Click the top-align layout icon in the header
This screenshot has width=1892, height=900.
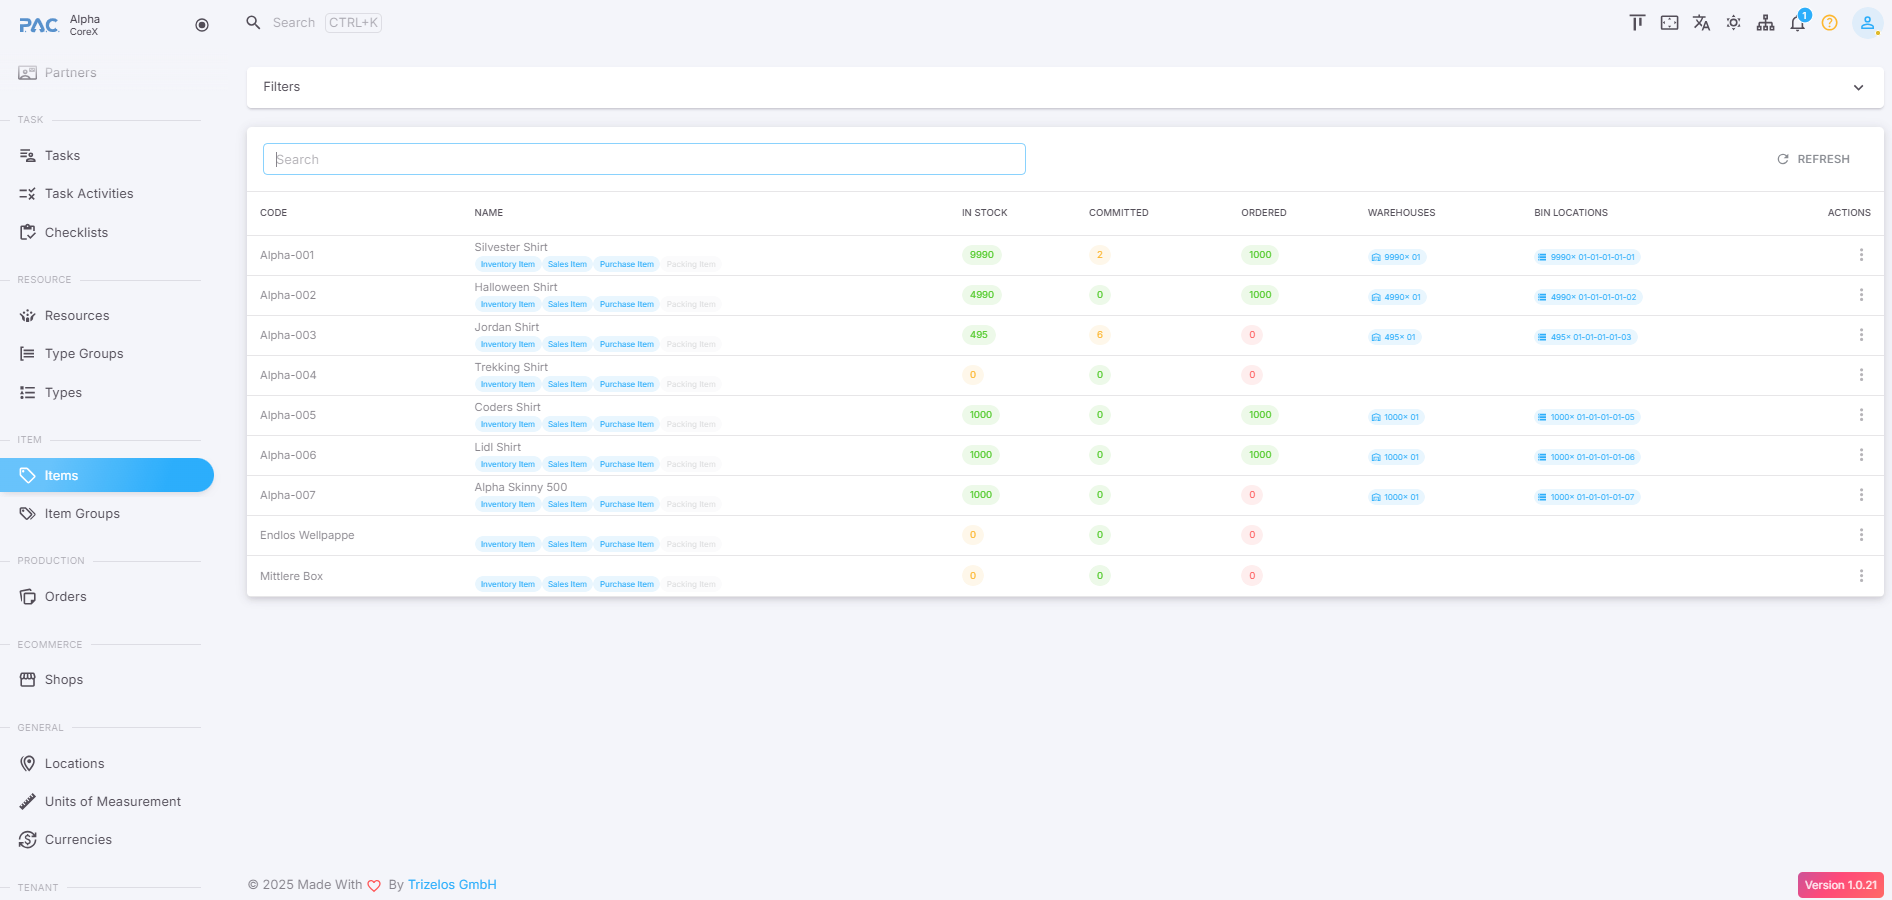(1637, 23)
